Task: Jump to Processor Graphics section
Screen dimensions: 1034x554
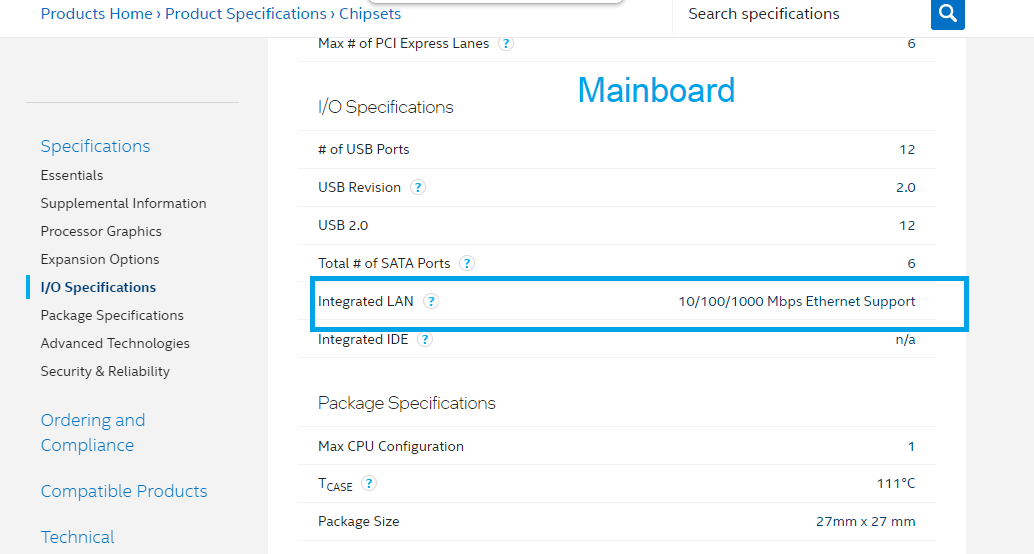Action: [101, 231]
